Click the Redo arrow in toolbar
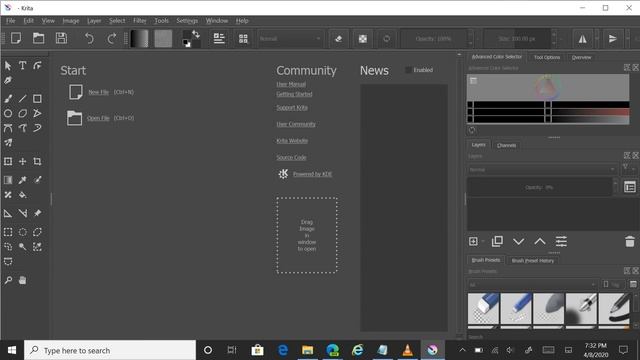The width and height of the screenshot is (640, 360). pyautogui.click(x=111, y=38)
